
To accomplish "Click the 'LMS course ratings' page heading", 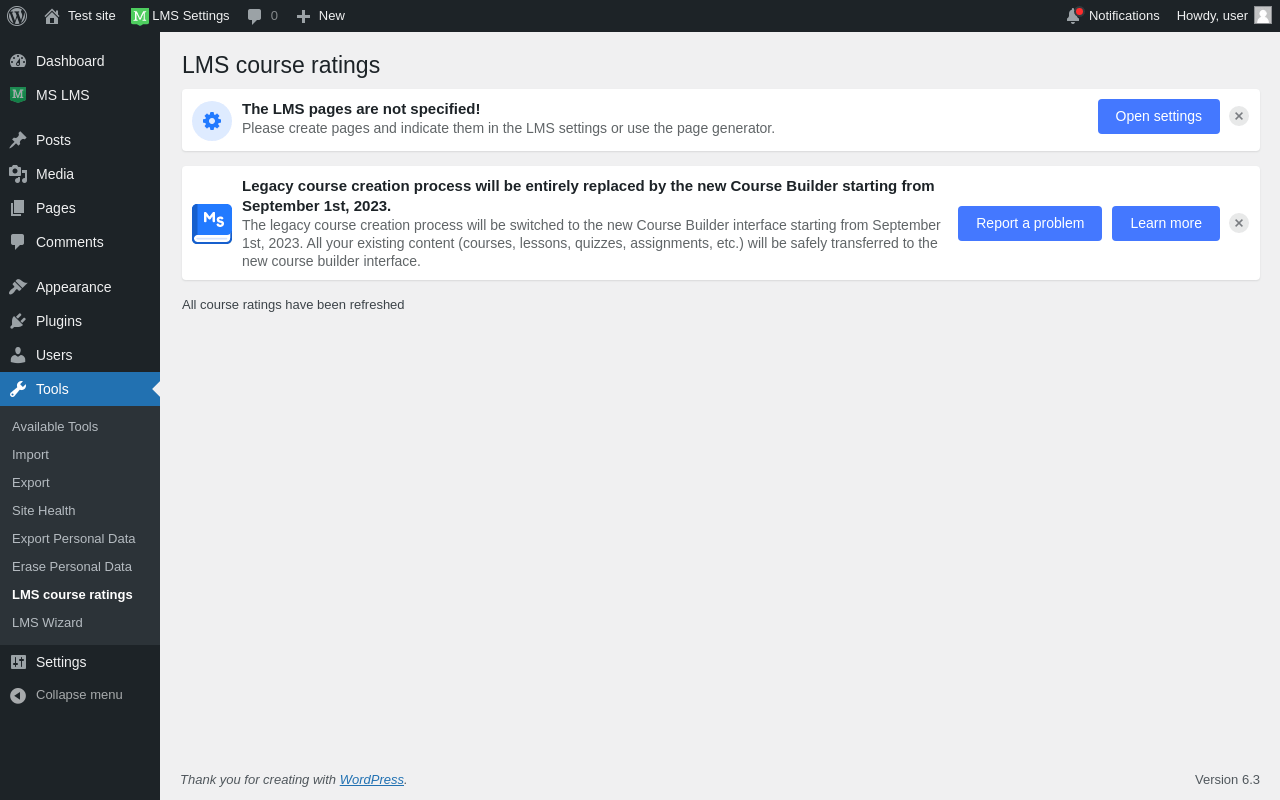I will 281,65.
